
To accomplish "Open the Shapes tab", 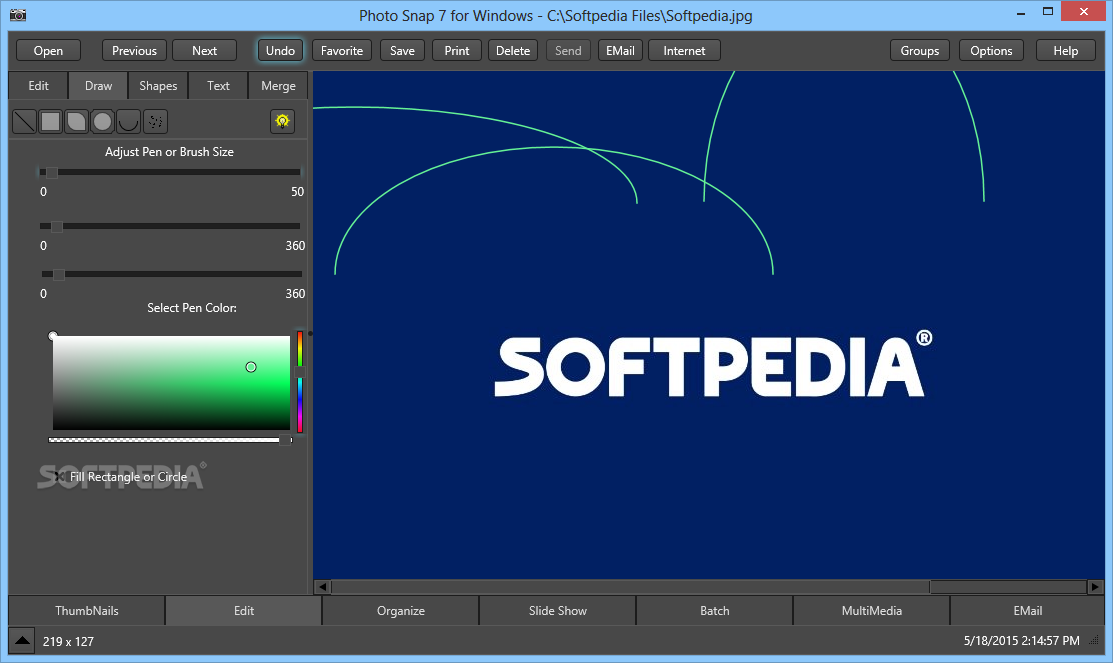I will pos(158,85).
